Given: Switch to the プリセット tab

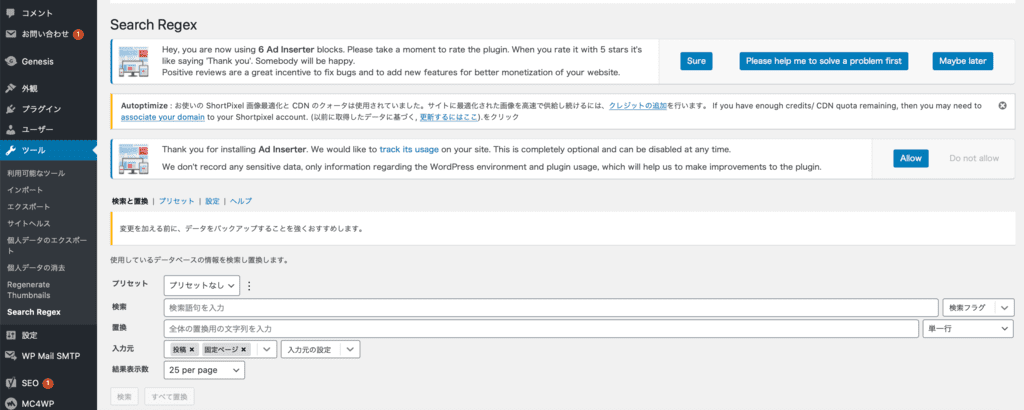Looking at the screenshot, I should click(176, 201).
